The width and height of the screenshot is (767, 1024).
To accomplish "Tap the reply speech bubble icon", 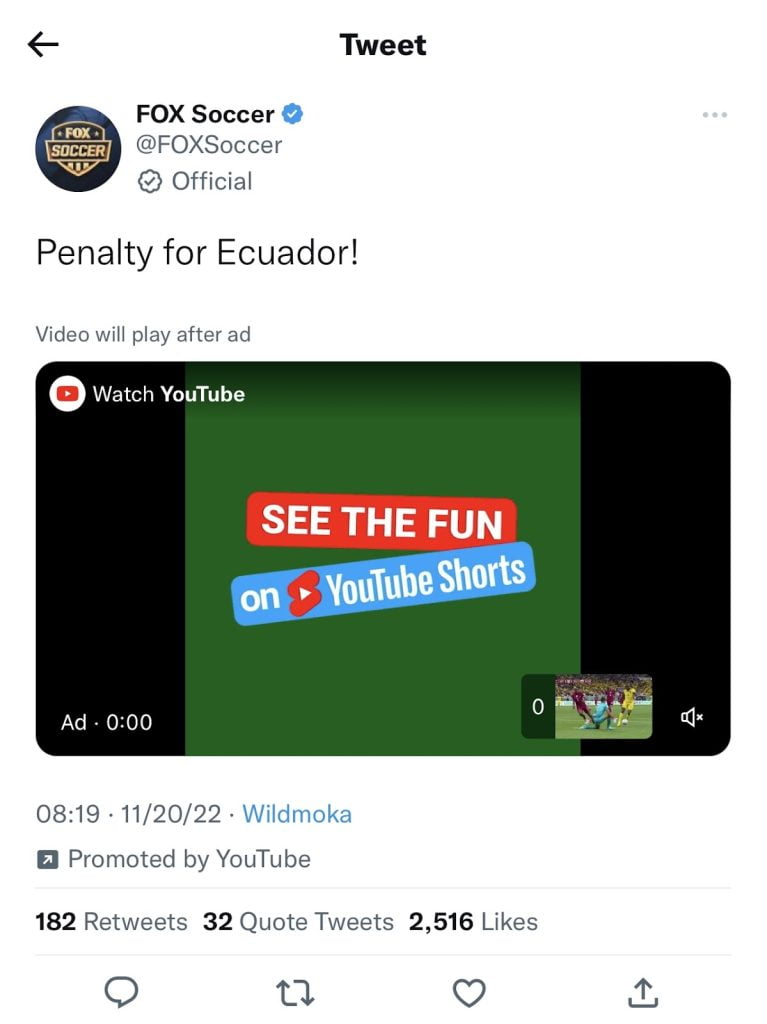I will point(122,992).
